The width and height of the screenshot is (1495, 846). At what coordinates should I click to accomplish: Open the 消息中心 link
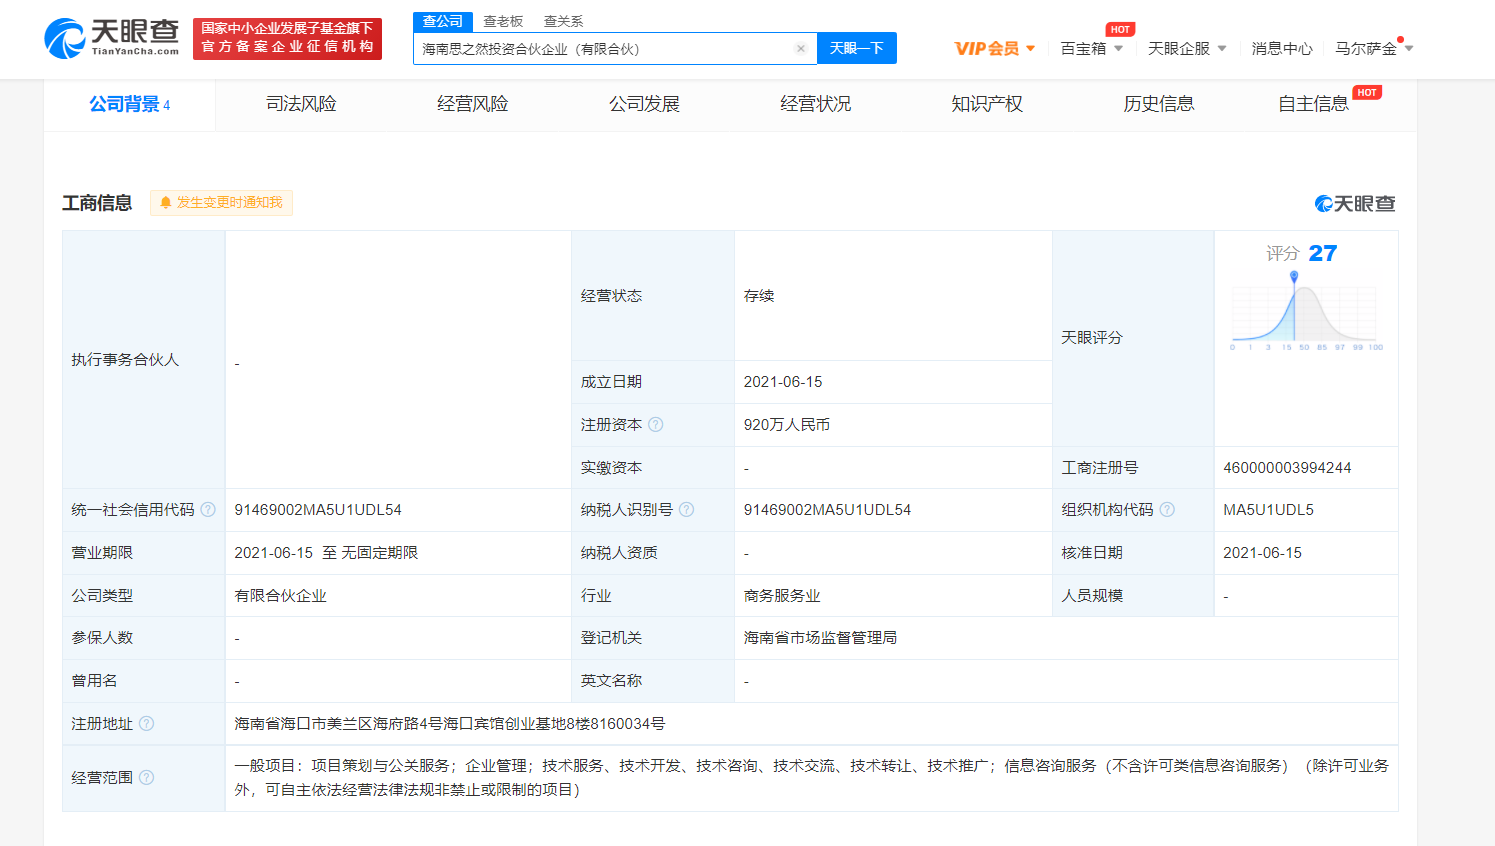1282,48
